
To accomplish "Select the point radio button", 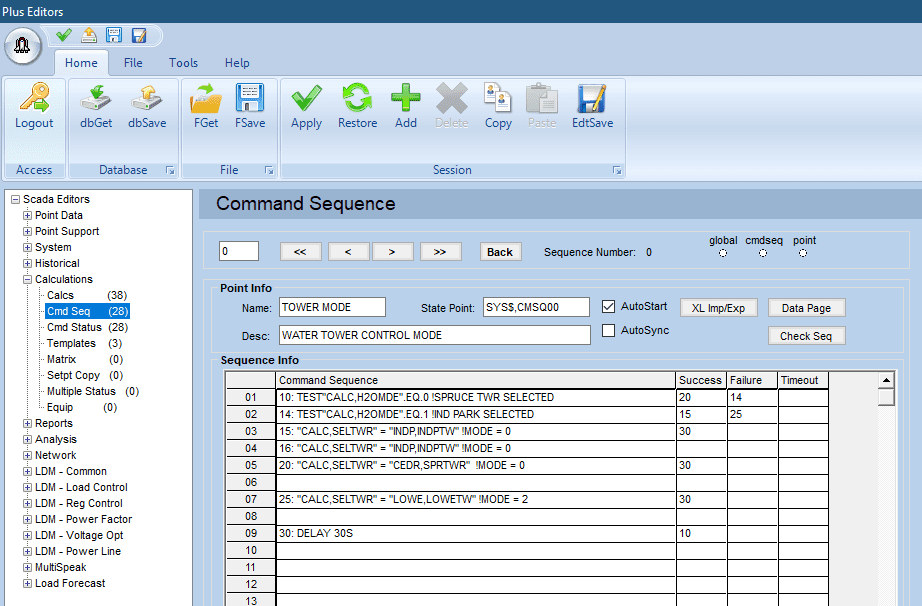I will pos(803,253).
